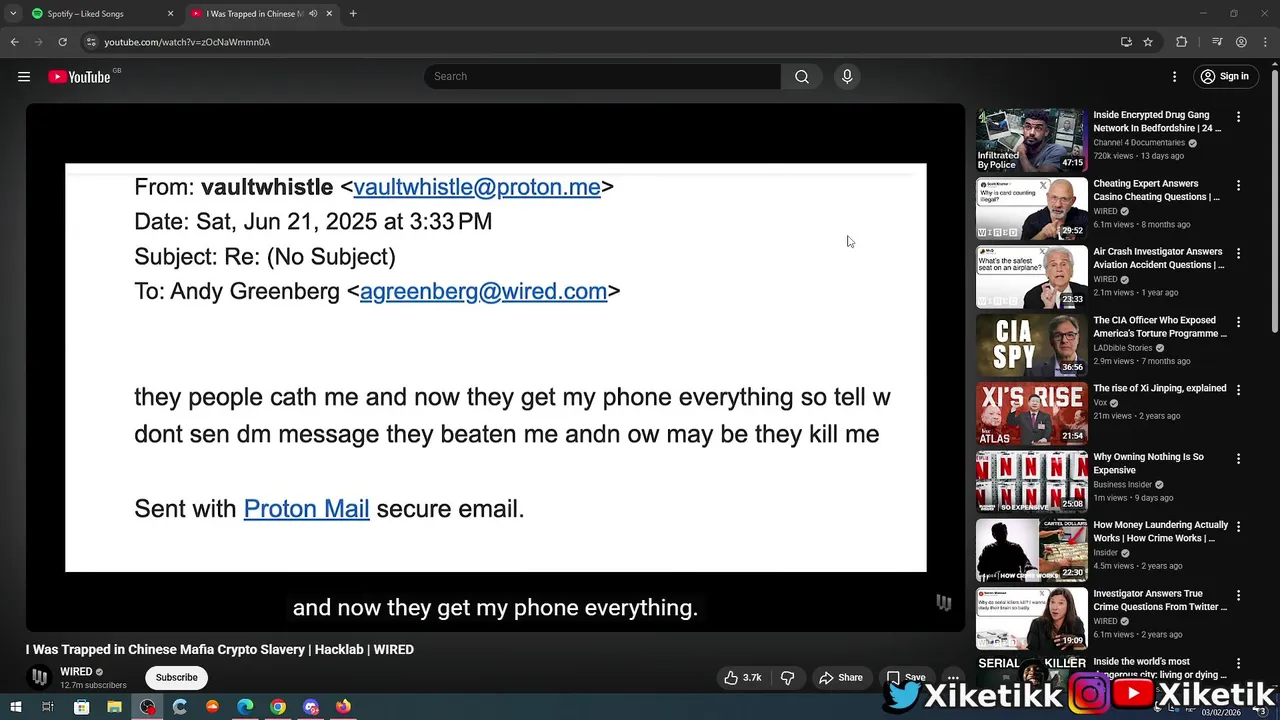Open Microsoft Store from the taskbar
Image resolution: width=1280 pixels, height=720 pixels.
click(x=81, y=707)
